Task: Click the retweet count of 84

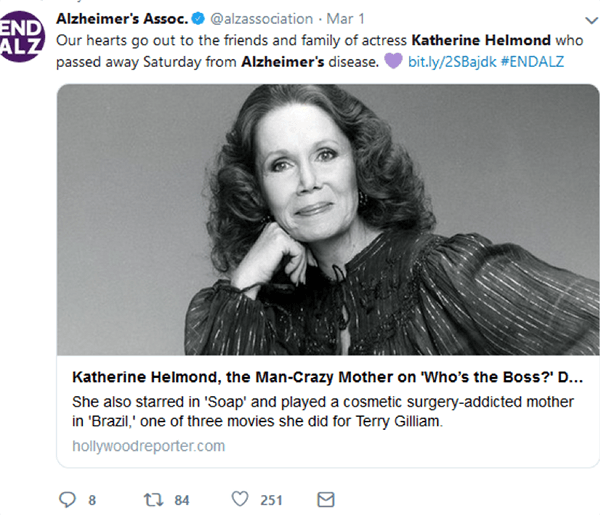Action: coord(181,500)
